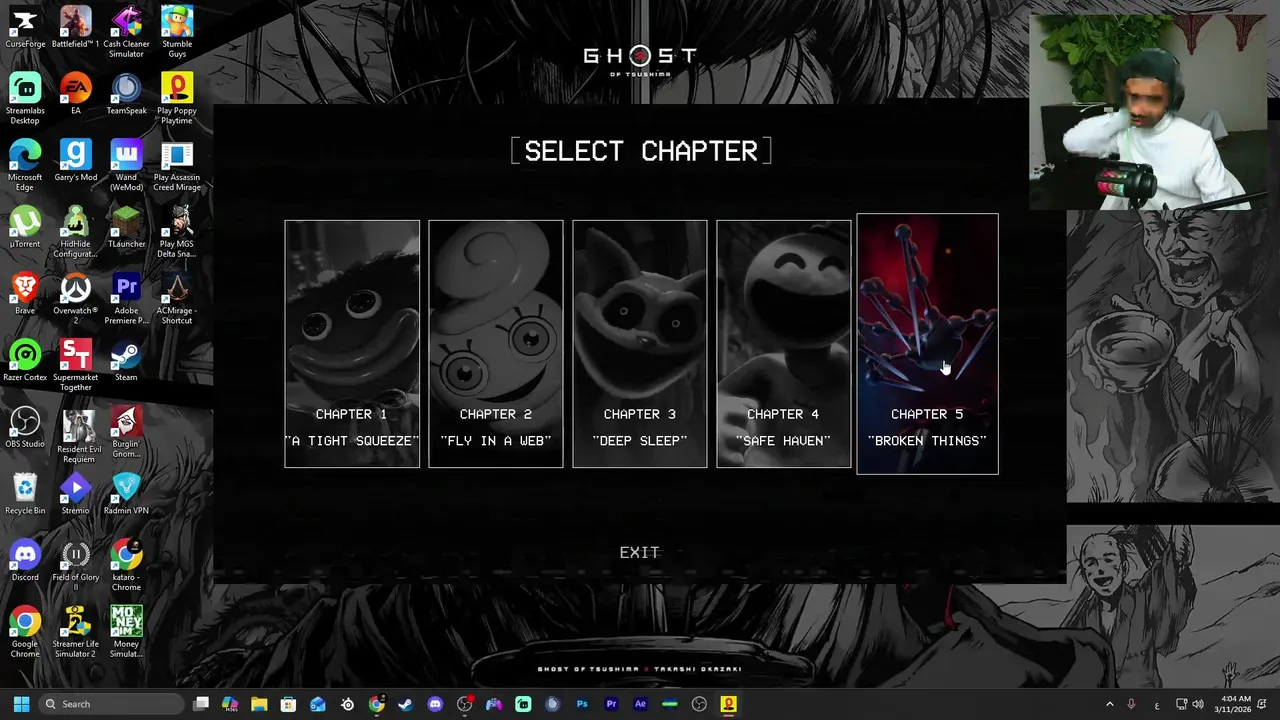Open Play Assassin Creed Mirage shortcut
This screenshot has width=1280, height=720.
177,165
